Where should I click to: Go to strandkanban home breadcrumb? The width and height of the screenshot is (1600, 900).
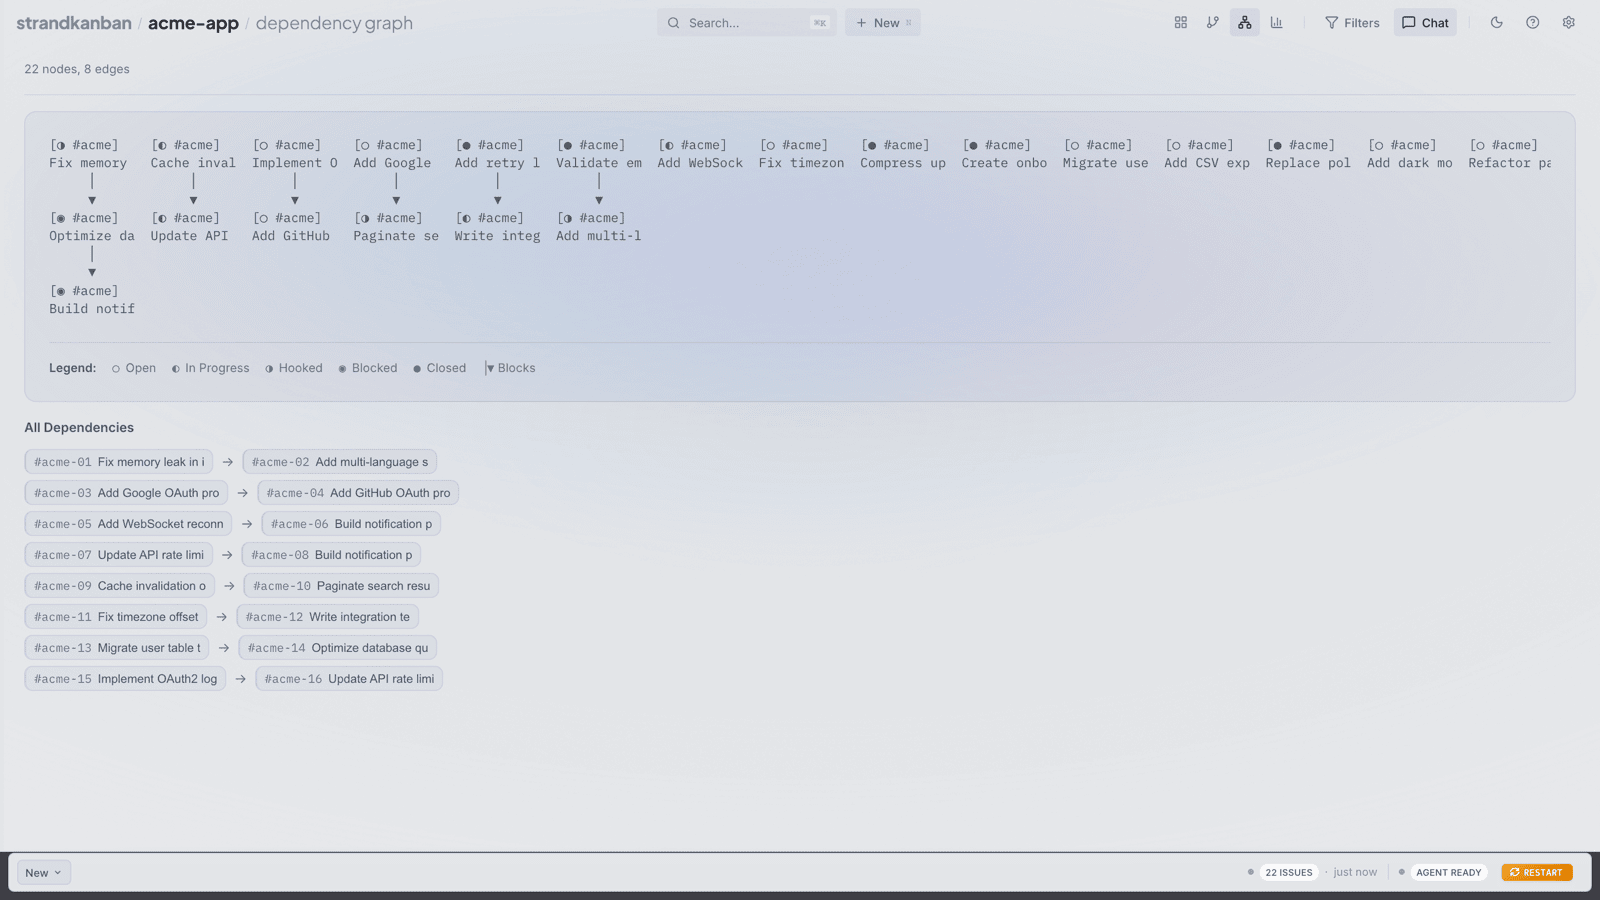73,23
